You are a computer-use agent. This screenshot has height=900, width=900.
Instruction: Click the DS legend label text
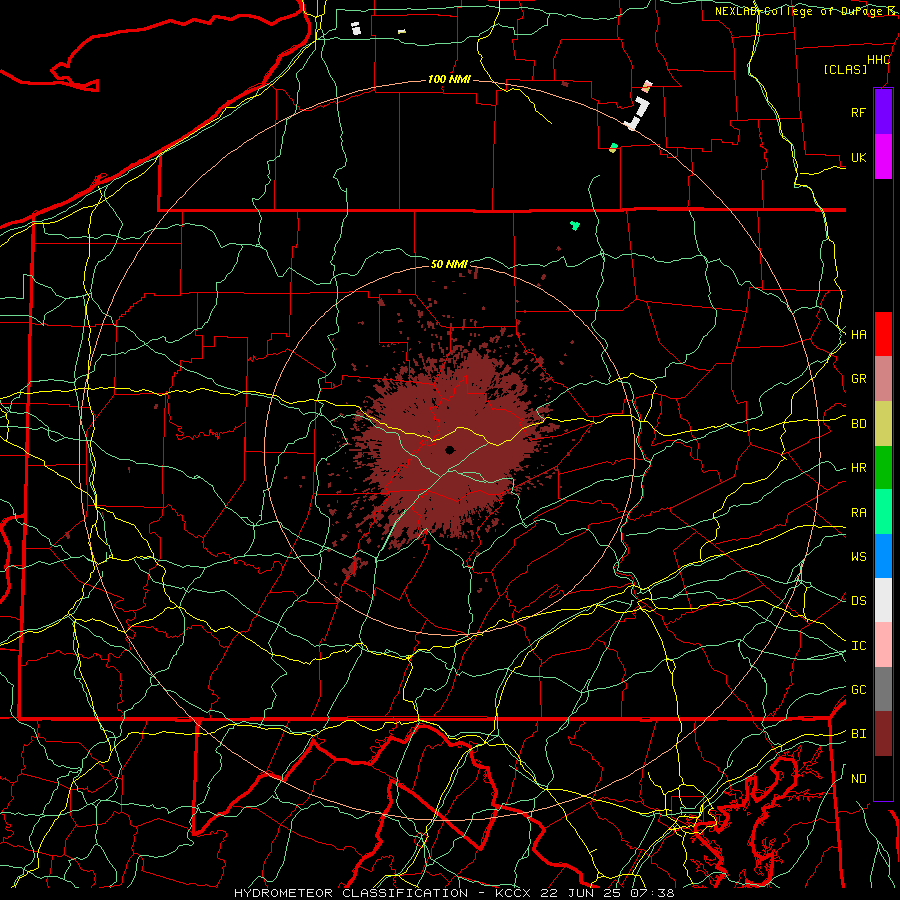pyautogui.click(x=858, y=600)
